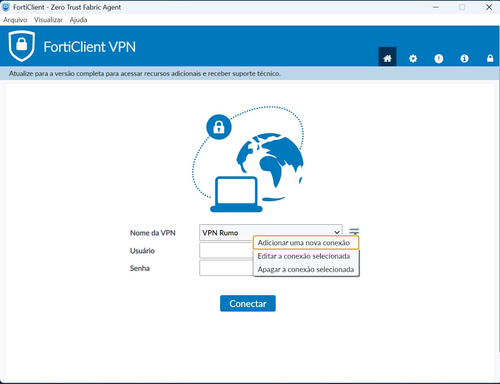Viewport: 500px width, 384px height.
Task: Choose Editar a conexão selecionada
Action: [306, 256]
